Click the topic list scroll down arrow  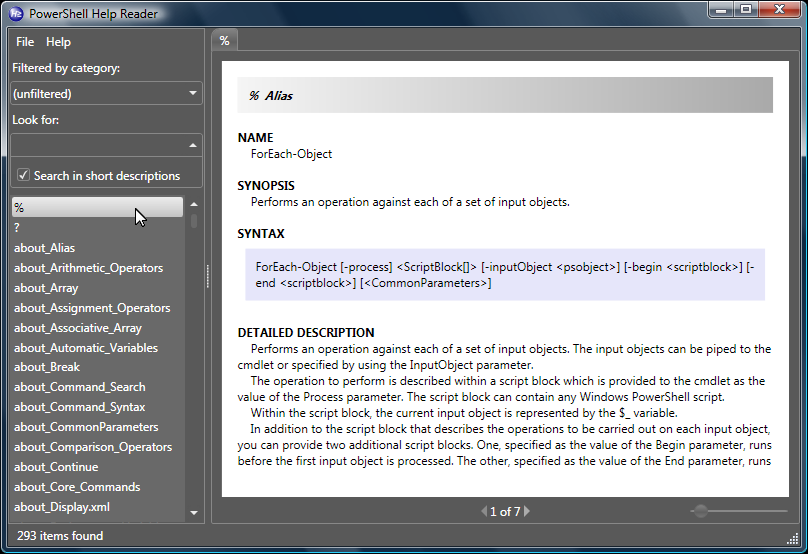pyautogui.click(x=194, y=513)
